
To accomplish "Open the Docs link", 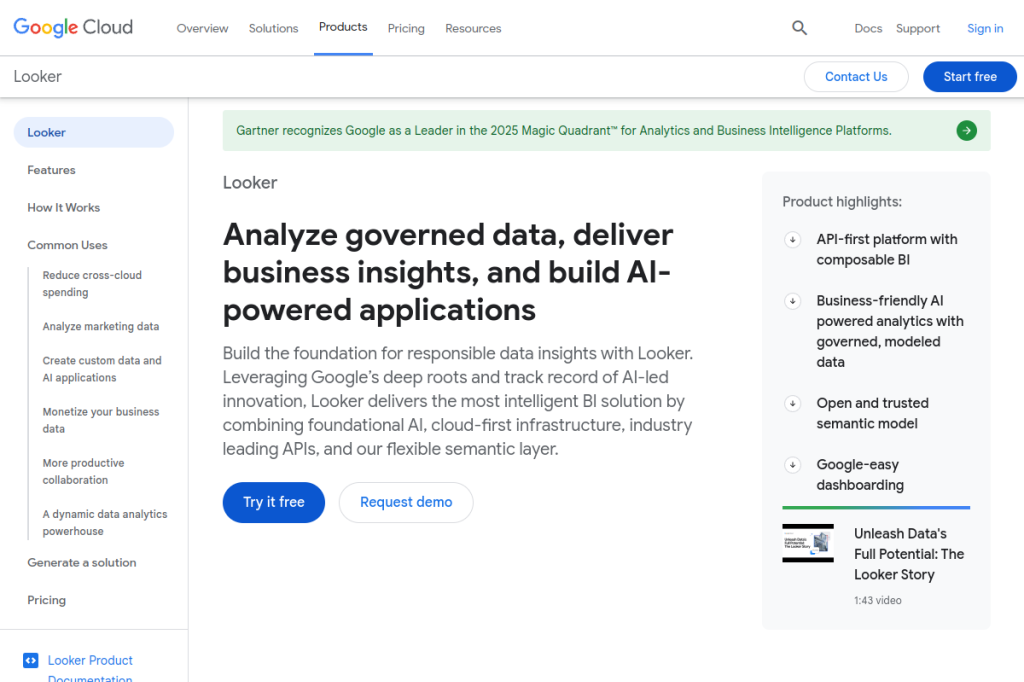I will pyautogui.click(x=868, y=29).
